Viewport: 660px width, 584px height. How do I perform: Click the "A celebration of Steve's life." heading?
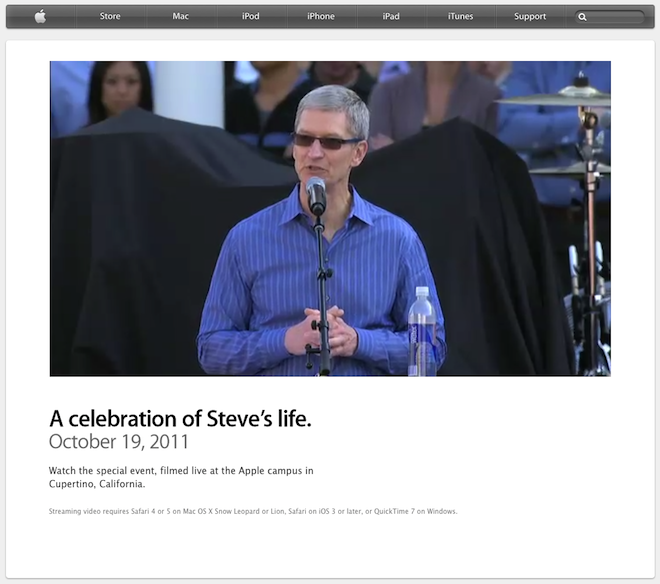180,419
